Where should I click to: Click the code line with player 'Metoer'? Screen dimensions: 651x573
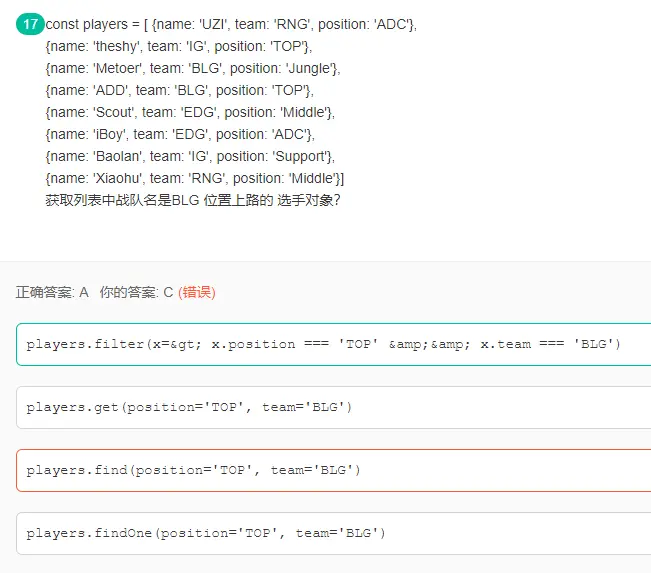[193, 69]
